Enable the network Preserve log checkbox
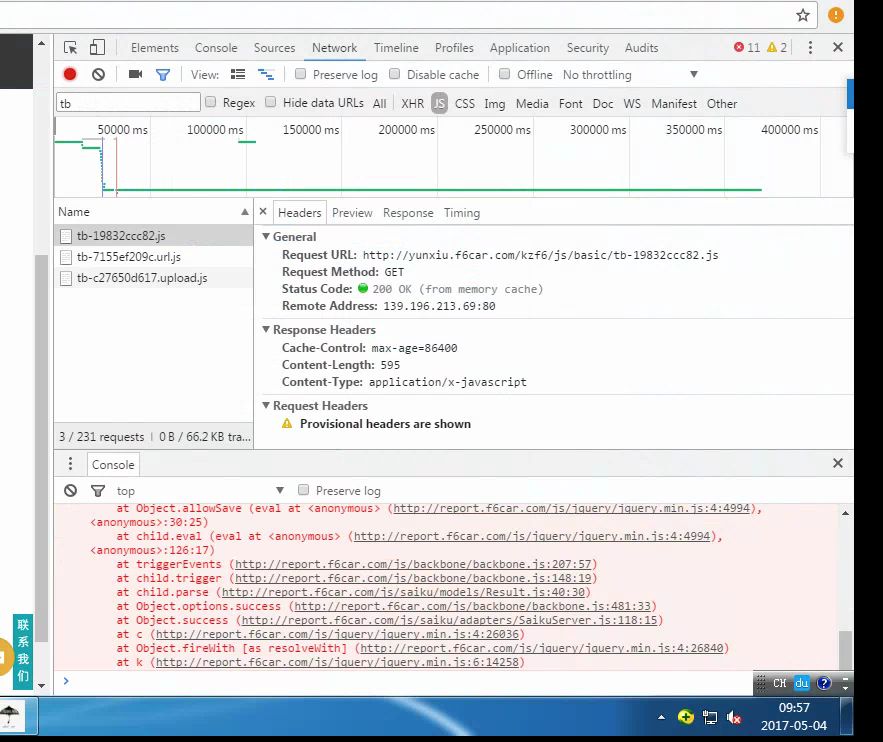883x742 pixels. (x=301, y=74)
